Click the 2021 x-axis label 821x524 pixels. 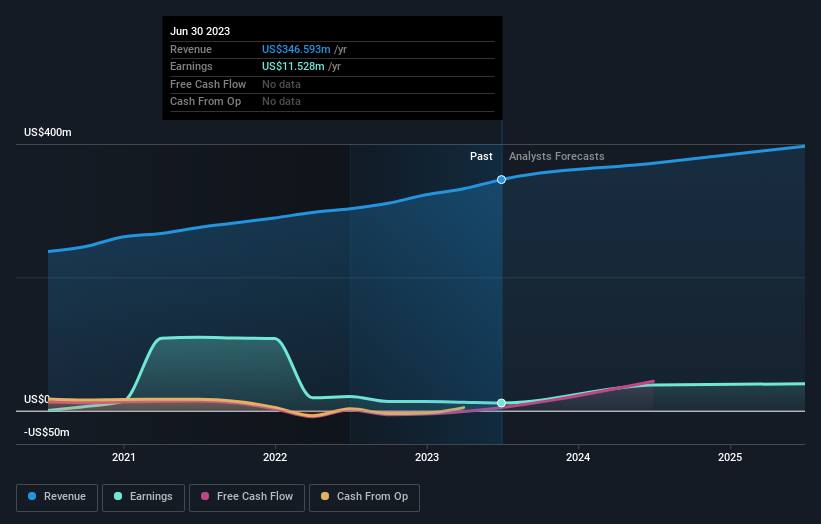pos(124,458)
